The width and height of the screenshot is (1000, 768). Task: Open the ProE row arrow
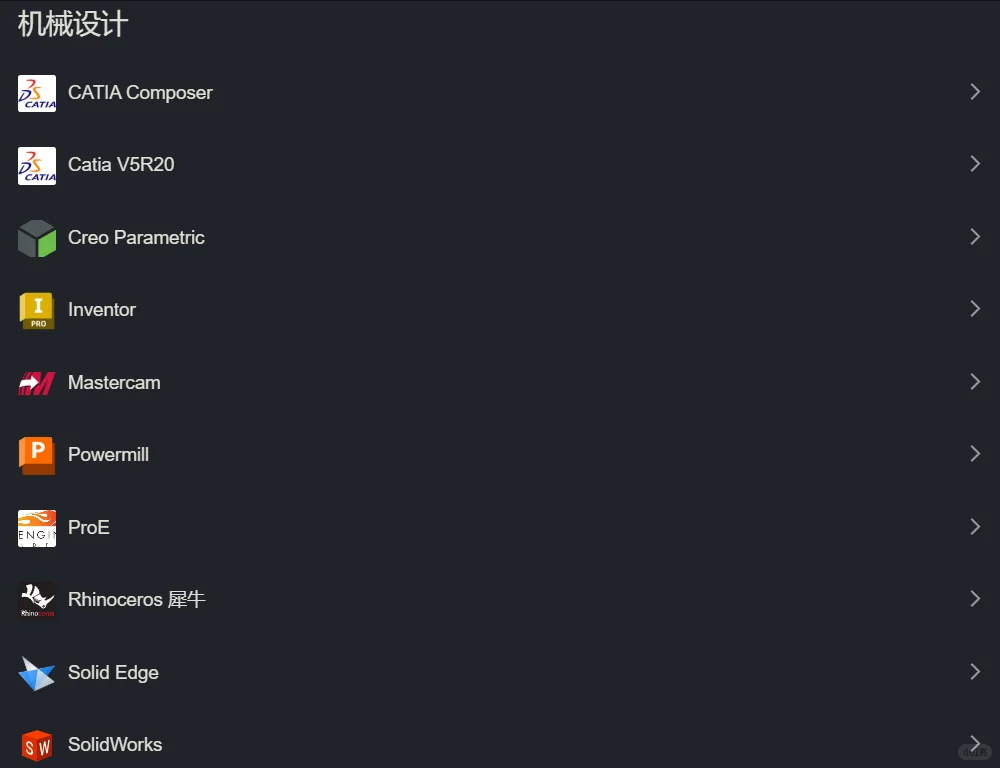pos(975,527)
